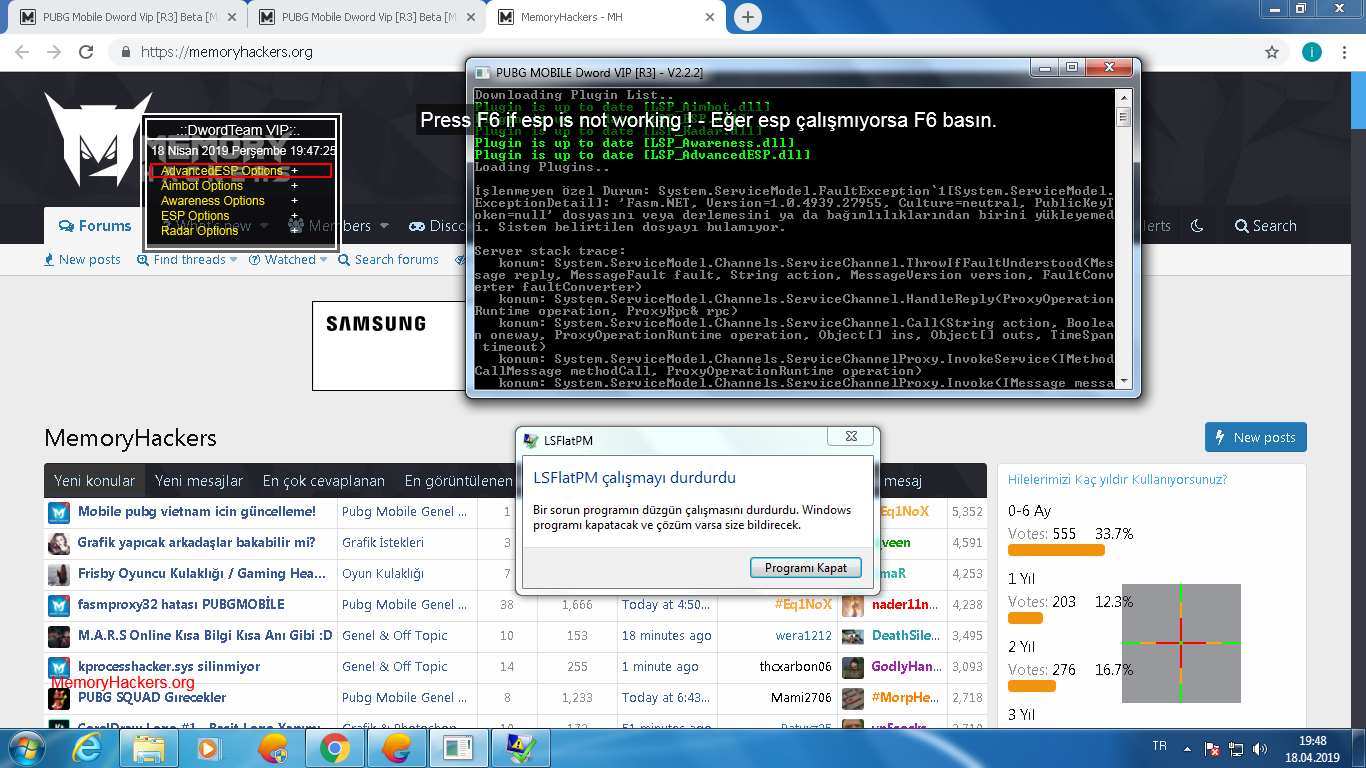Click the TR language indicator in tray

(x=1160, y=747)
